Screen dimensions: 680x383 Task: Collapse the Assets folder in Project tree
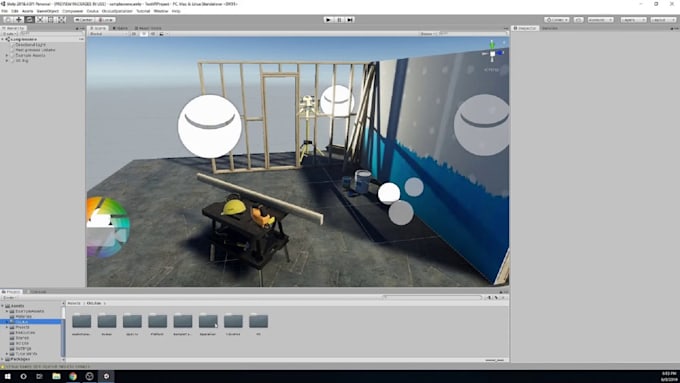(3, 306)
